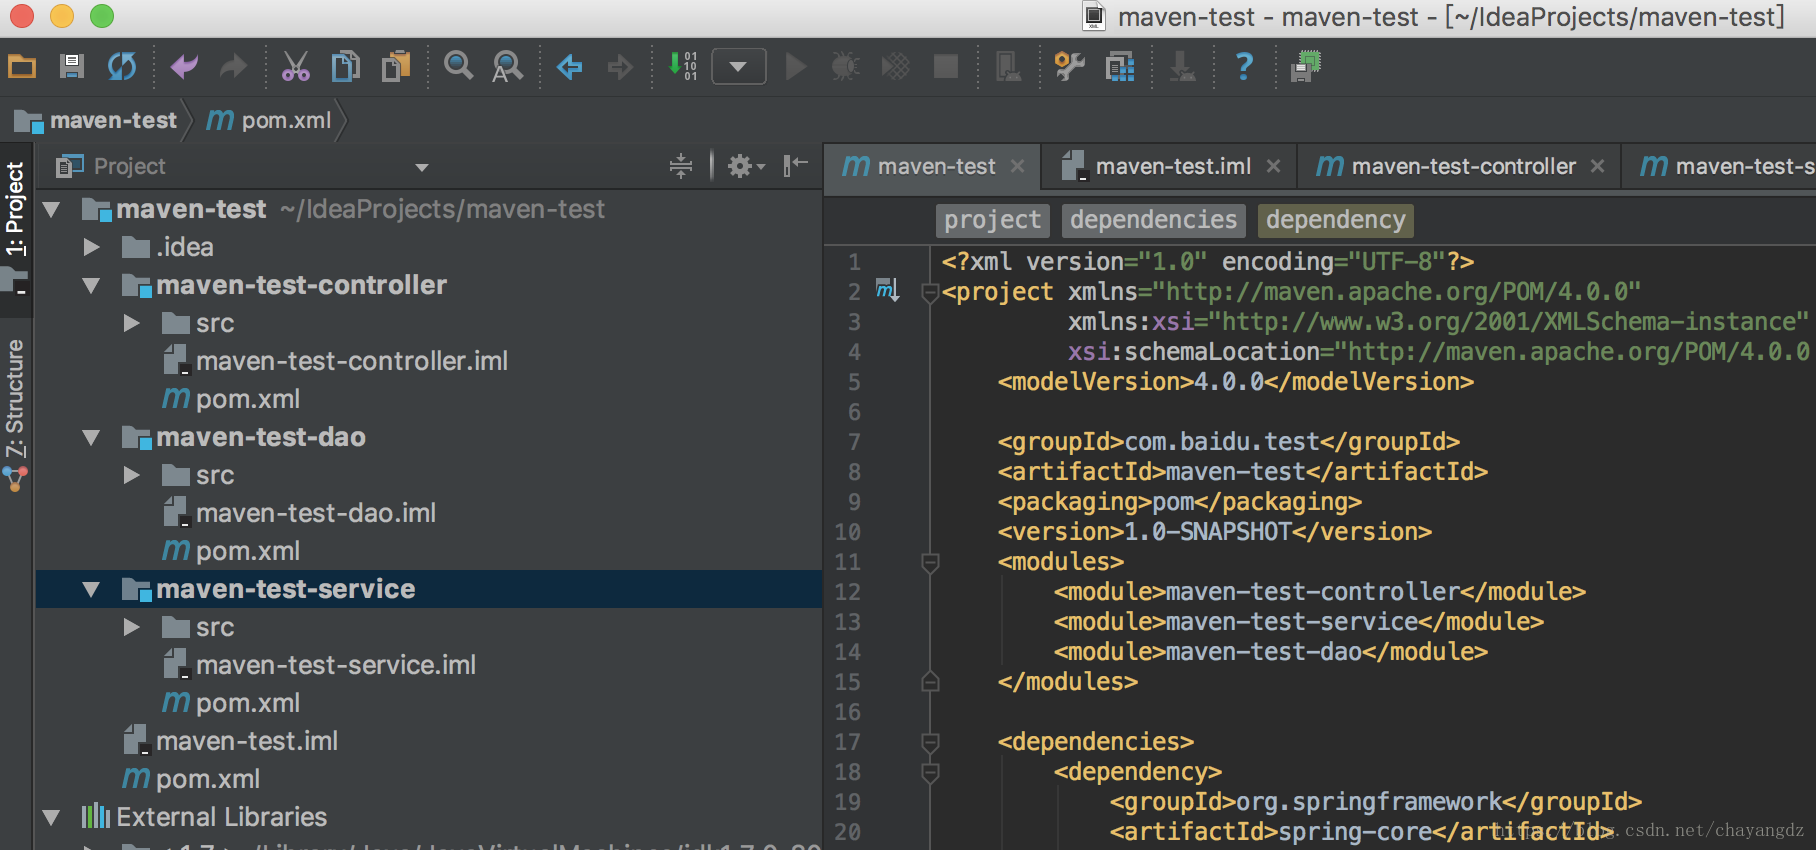The height and width of the screenshot is (850, 1816).
Task: Select maven-test-dao.iml file
Action: pyautogui.click(x=299, y=513)
